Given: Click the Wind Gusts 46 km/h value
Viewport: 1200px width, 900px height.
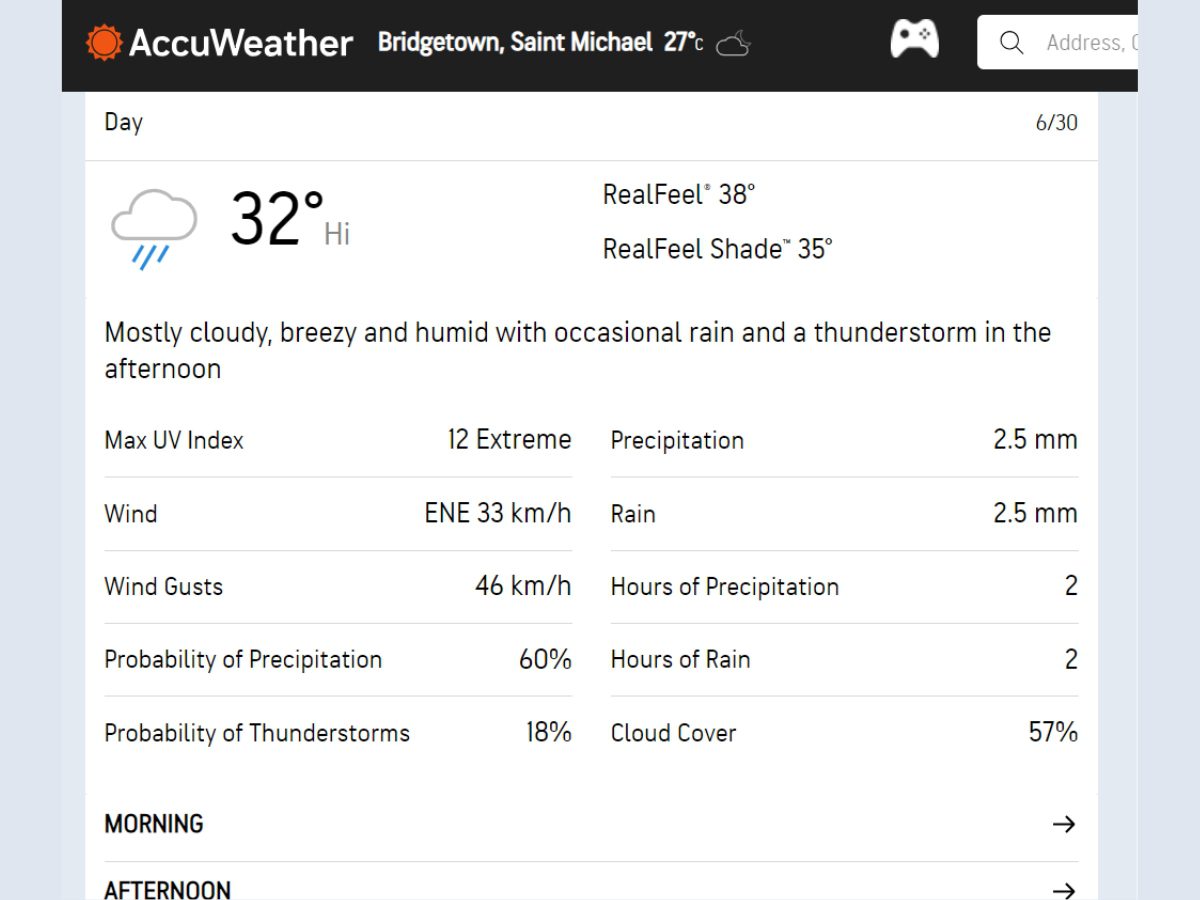Looking at the screenshot, I should pos(522,586).
